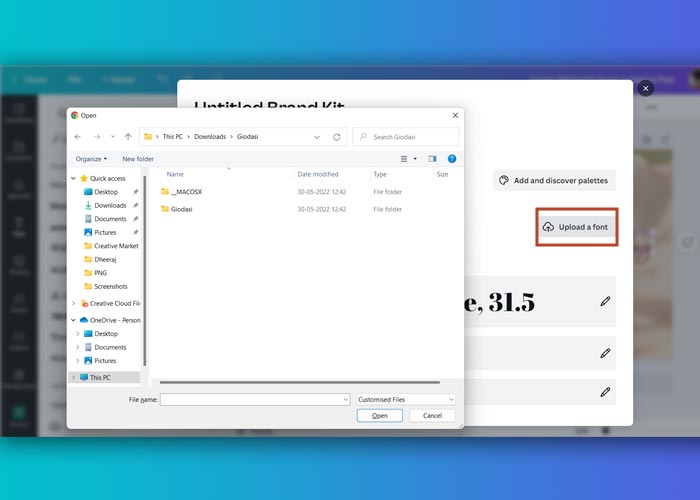The height and width of the screenshot is (500, 700).
Task: Expand the address bar history dropdown
Action: tap(317, 137)
